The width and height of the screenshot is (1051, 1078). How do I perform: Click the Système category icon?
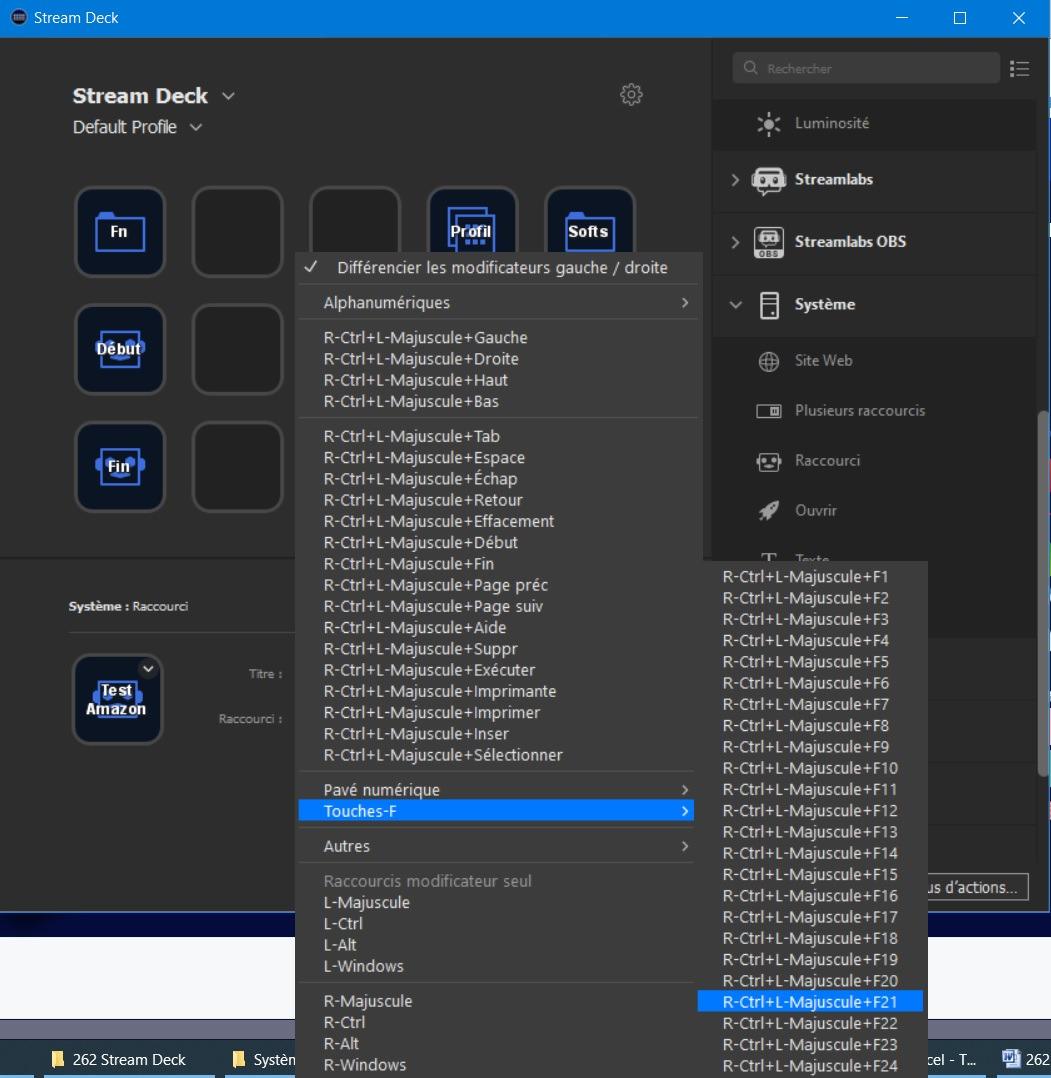[x=769, y=305]
